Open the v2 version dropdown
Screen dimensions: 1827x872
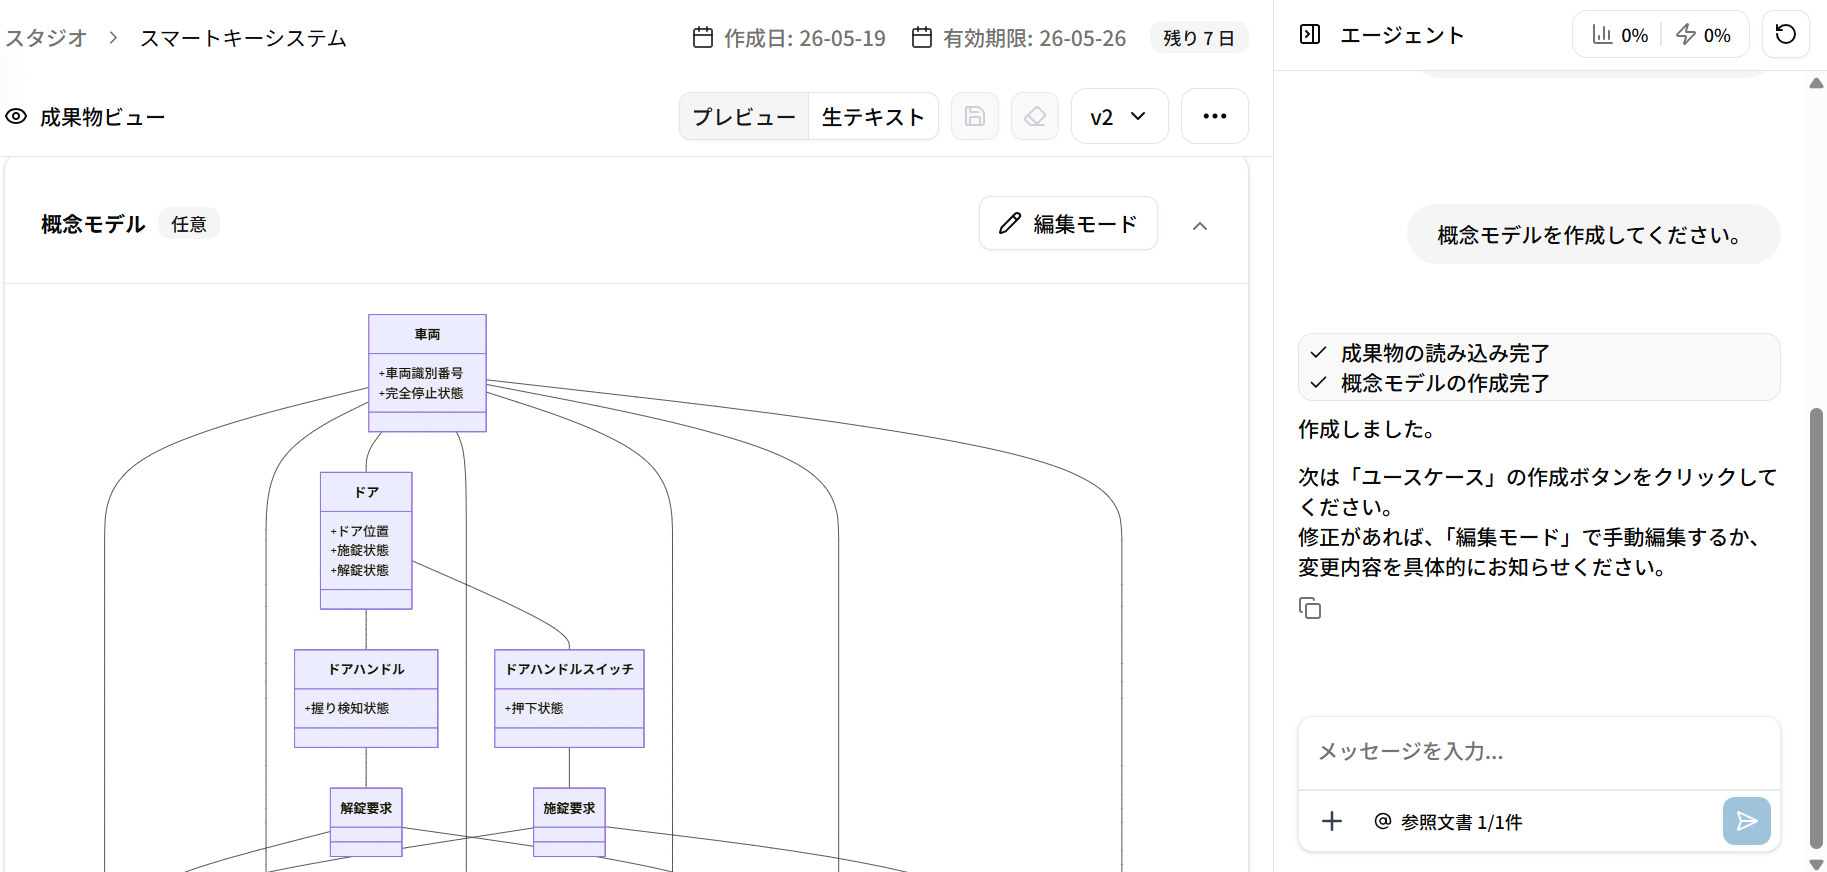tap(1119, 117)
